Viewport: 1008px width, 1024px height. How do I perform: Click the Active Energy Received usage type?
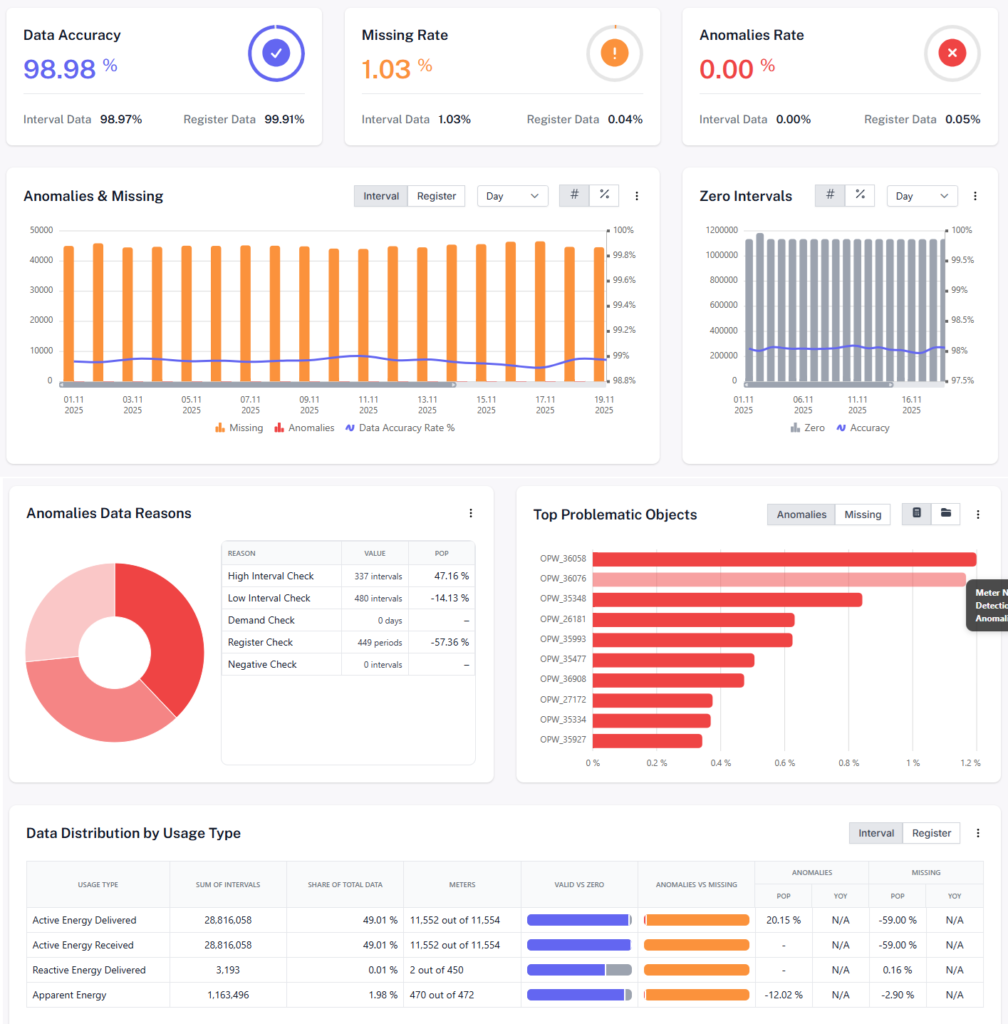pyautogui.click(x=83, y=945)
